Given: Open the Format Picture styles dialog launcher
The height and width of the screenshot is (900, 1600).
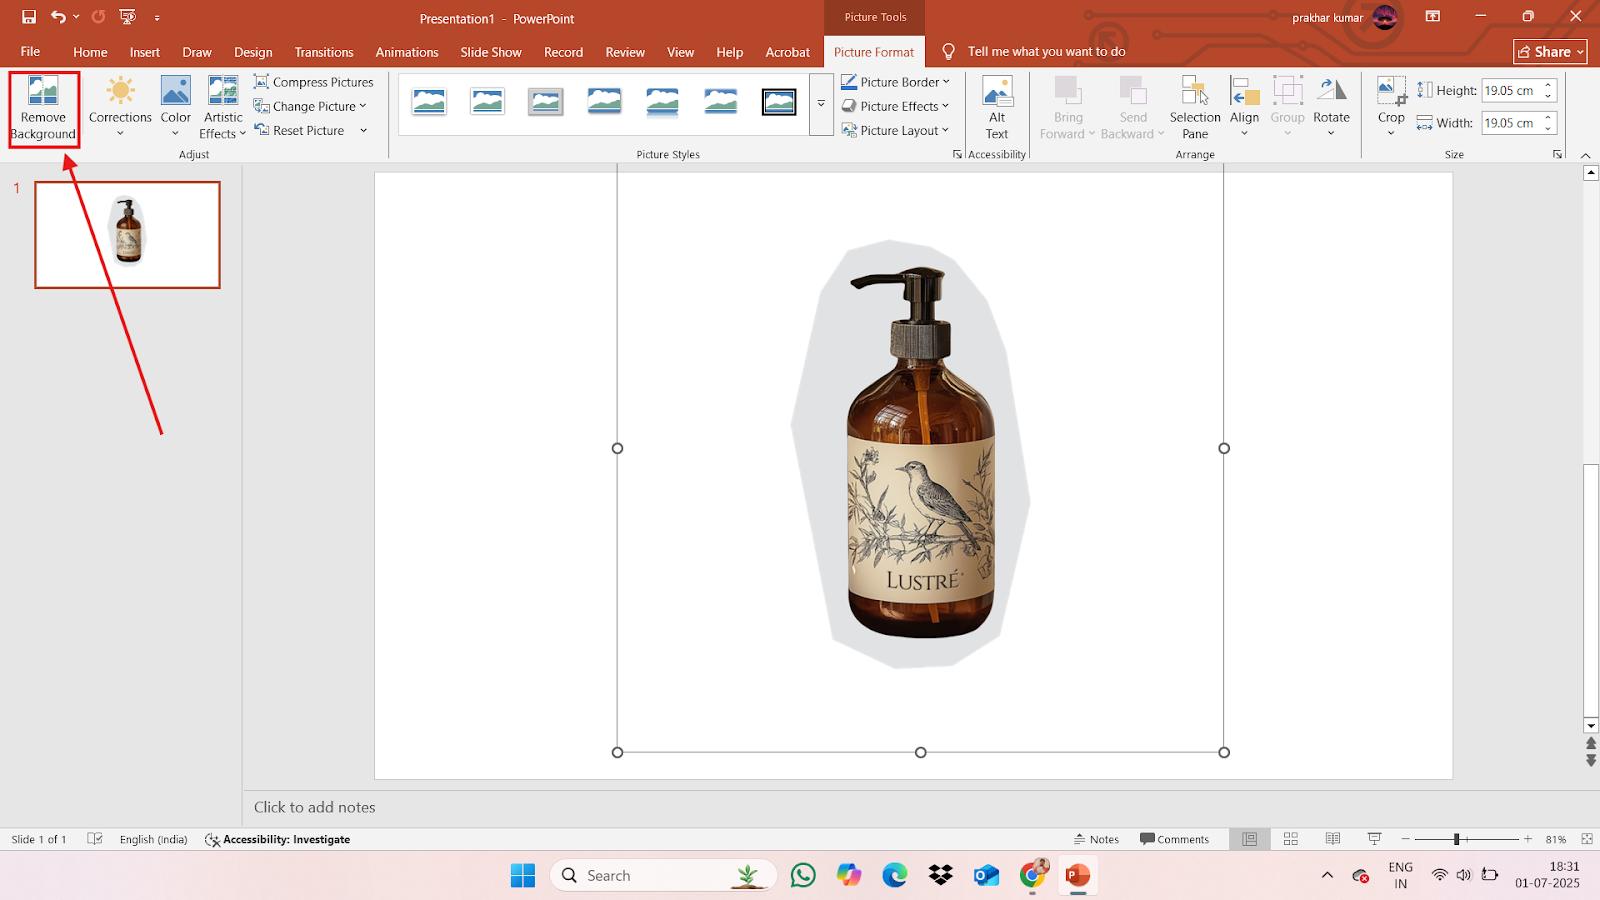Looking at the screenshot, I should point(957,154).
